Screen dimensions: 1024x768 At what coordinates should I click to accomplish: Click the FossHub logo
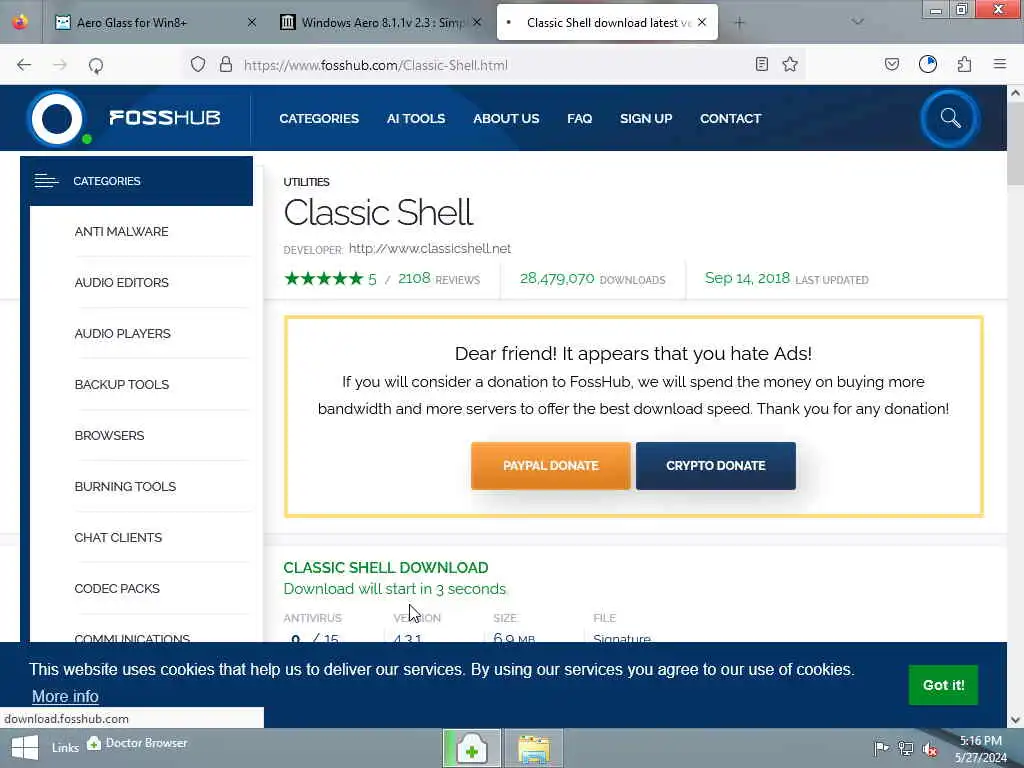[124, 118]
